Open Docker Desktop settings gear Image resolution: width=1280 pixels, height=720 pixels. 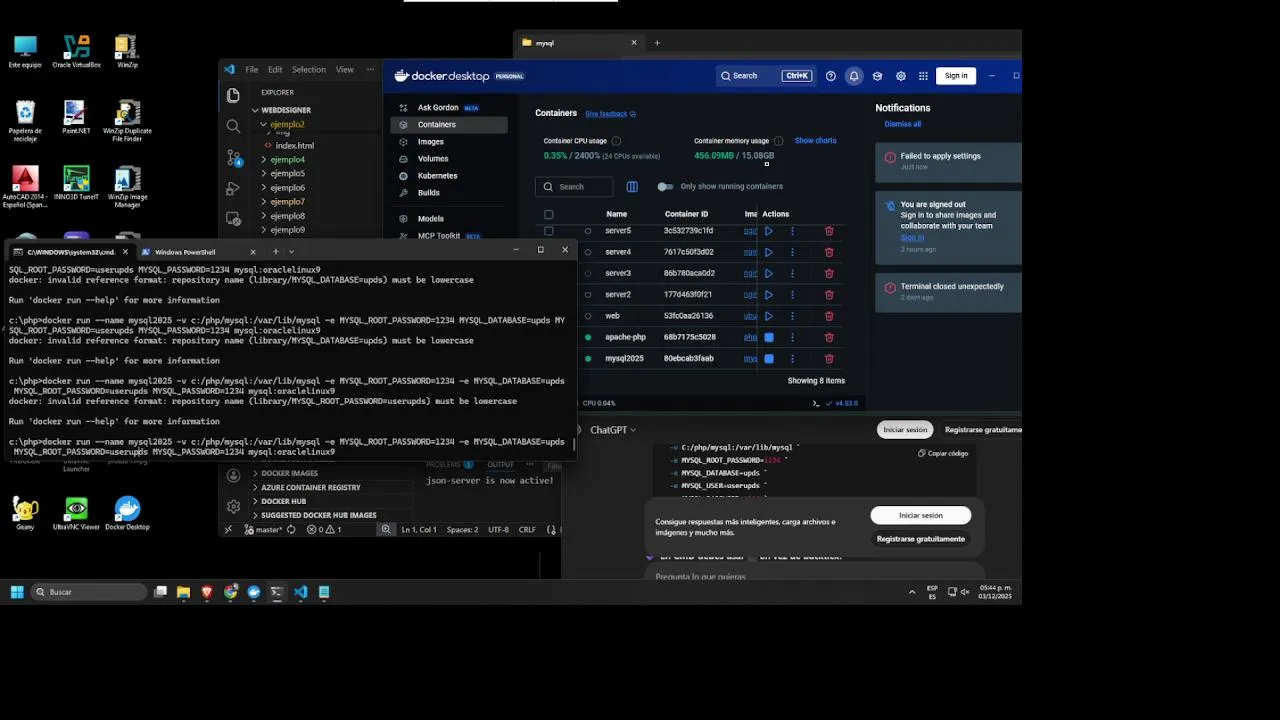click(x=901, y=76)
